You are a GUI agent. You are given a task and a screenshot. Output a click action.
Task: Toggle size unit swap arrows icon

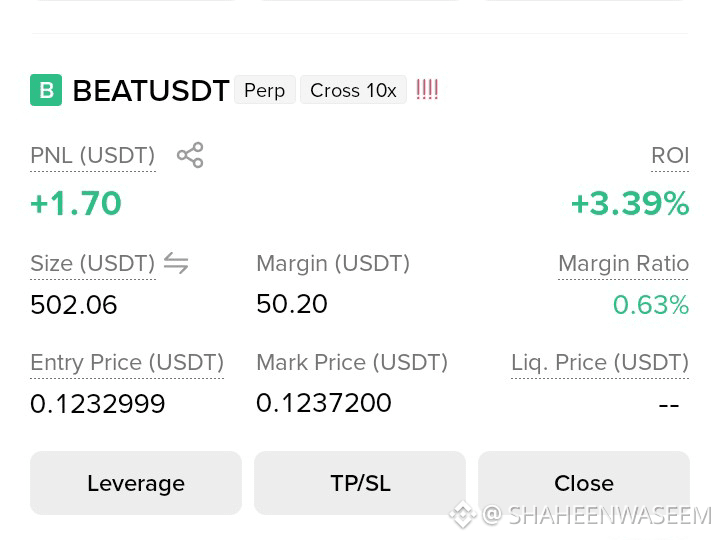click(176, 263)
